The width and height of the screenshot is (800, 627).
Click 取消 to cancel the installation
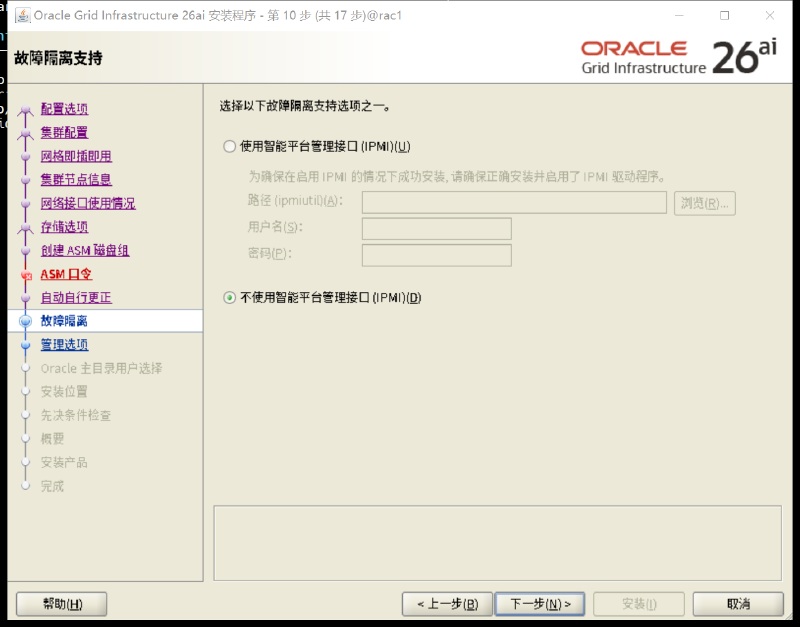(x=738, y=604)
